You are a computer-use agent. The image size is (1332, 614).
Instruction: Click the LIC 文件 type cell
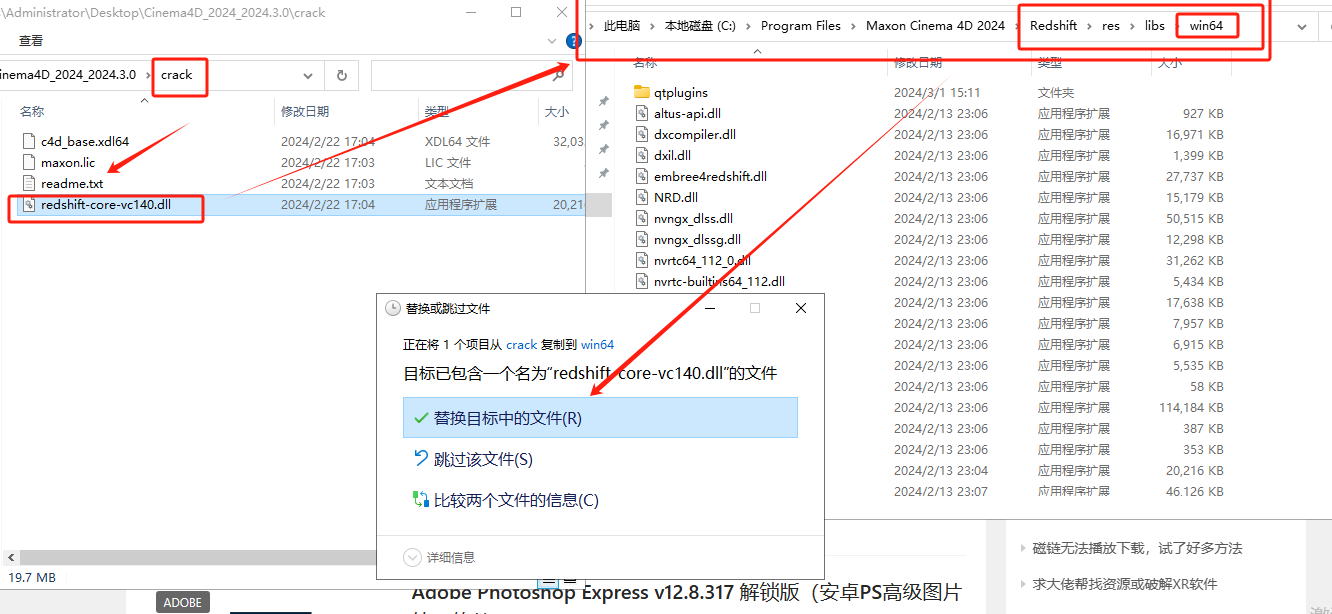(x=447, y=163)
